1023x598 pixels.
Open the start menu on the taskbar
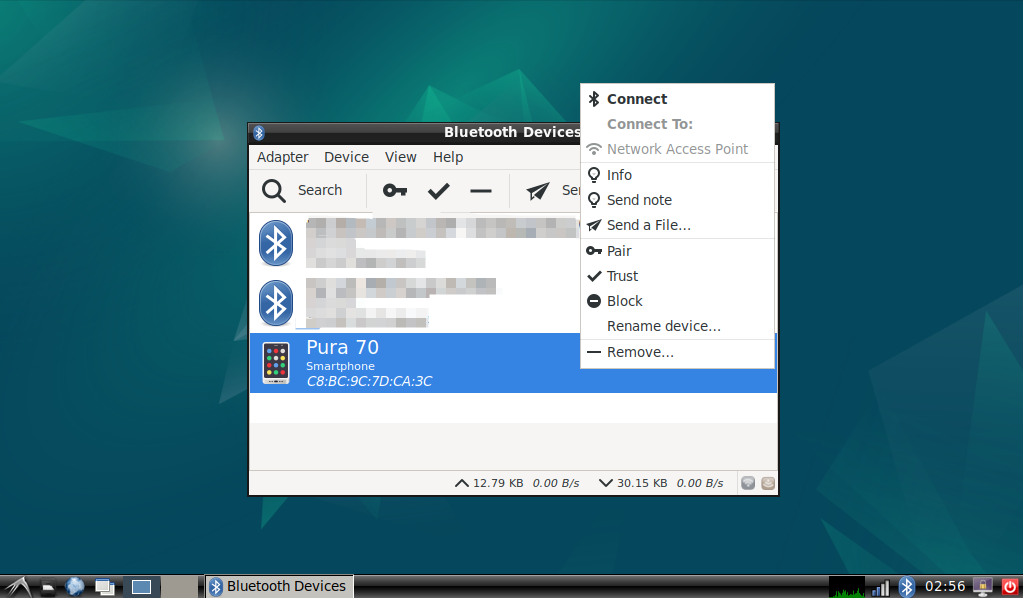[17, 587]
